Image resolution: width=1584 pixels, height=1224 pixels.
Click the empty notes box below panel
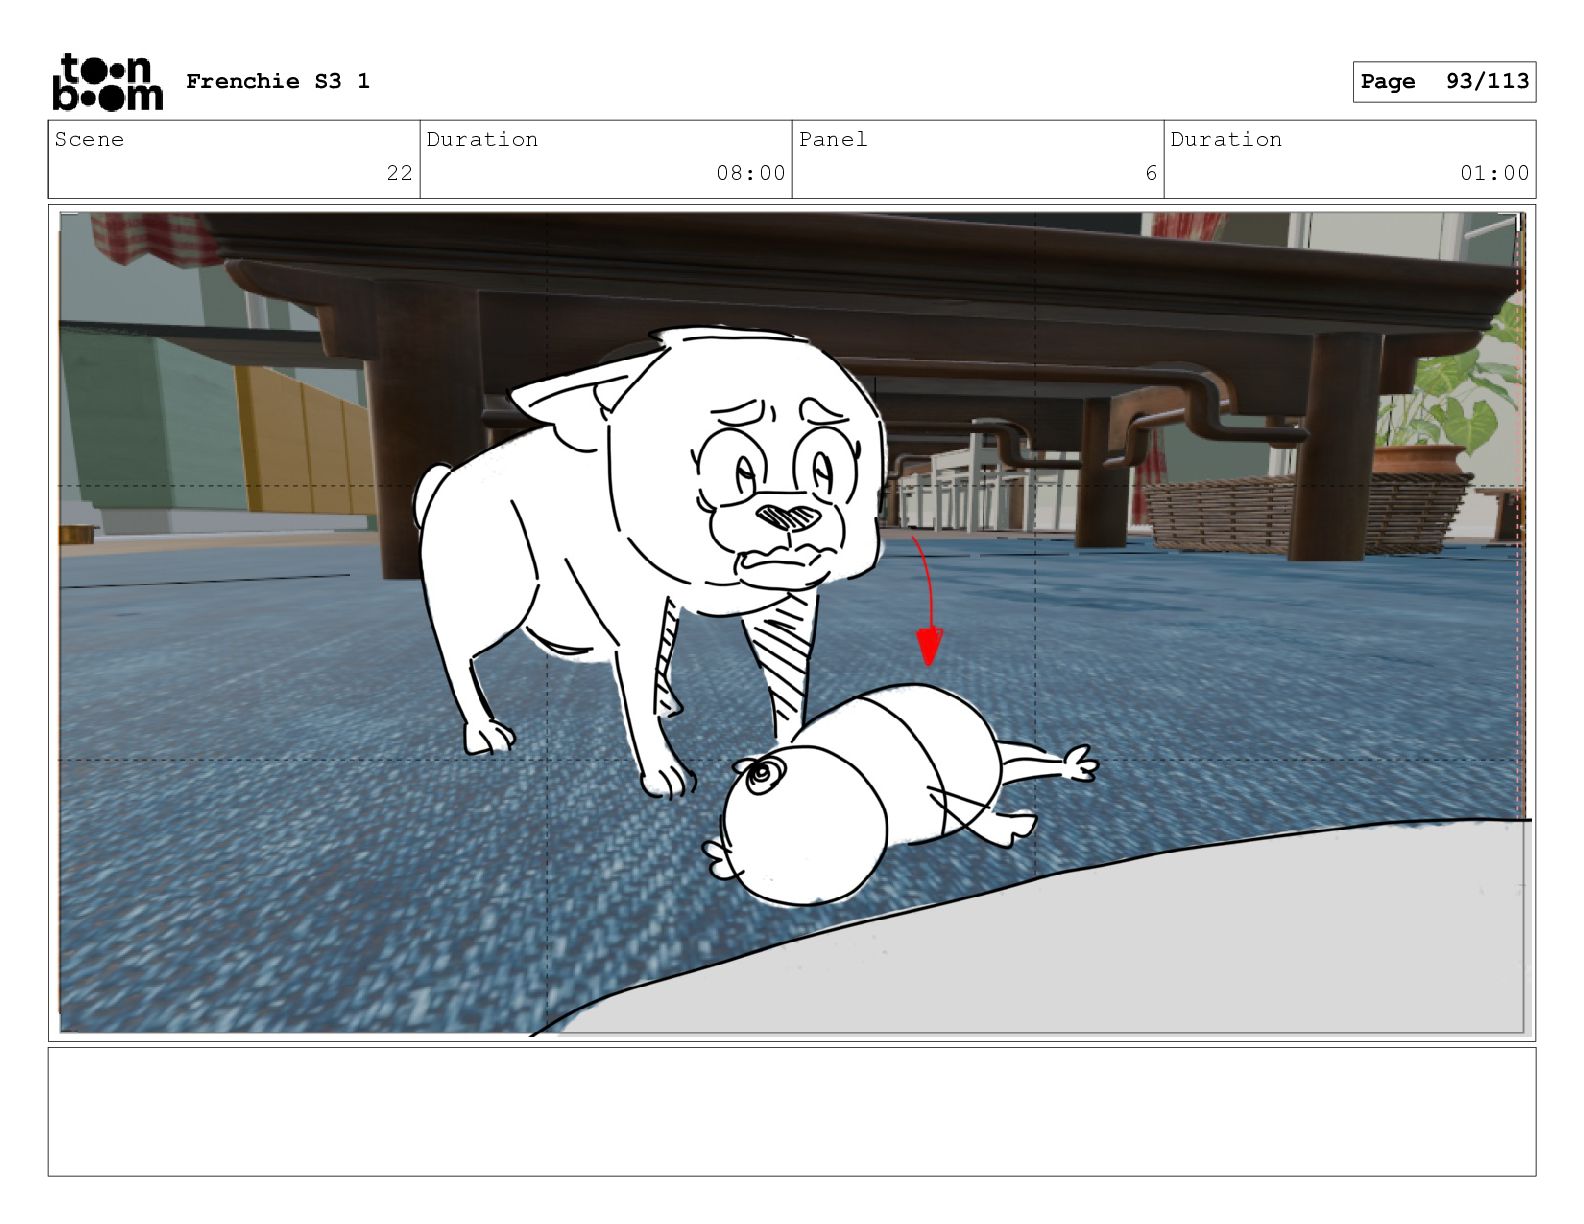(792, 1111)
